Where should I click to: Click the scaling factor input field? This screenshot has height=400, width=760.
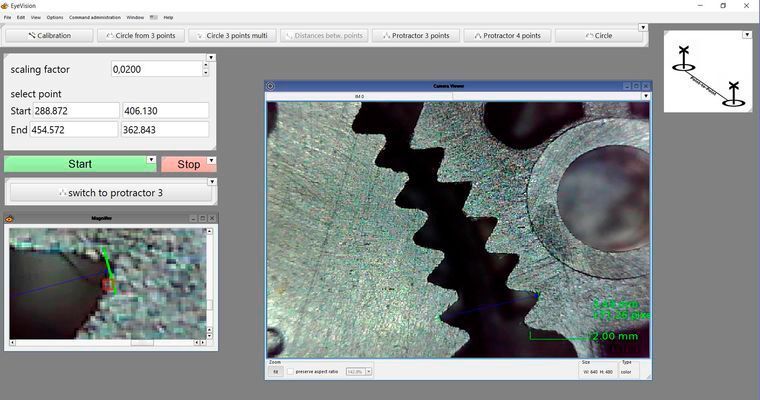tap(157, 69)
